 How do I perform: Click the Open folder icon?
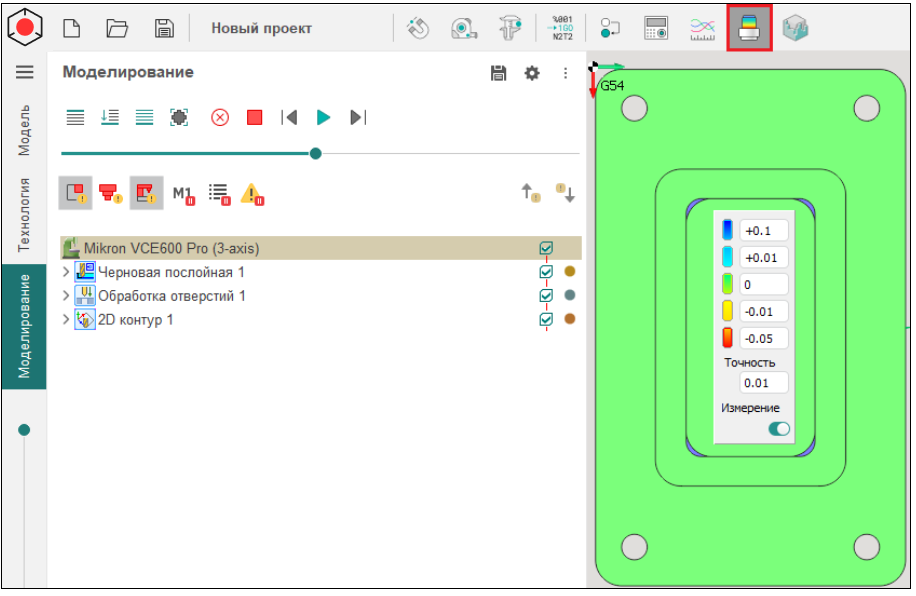[117, 29]
